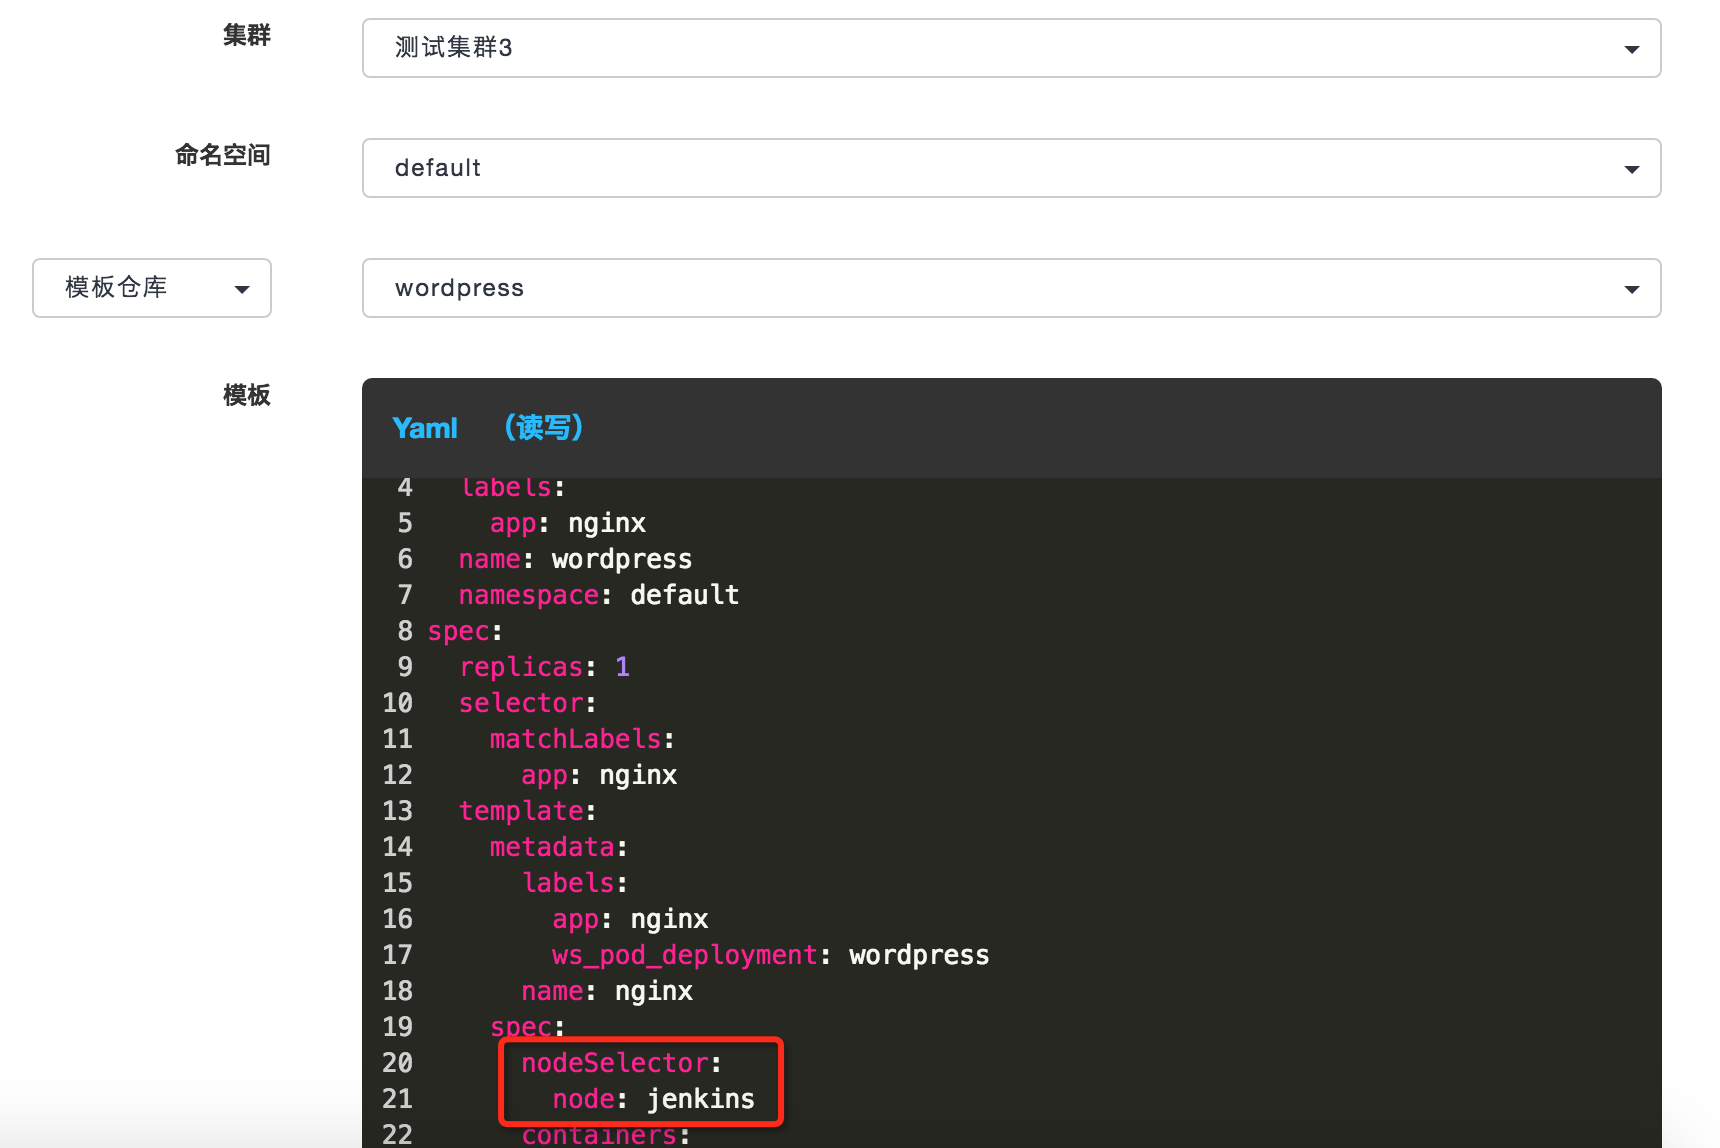Click the dropdown arrow next to 测试集群3

[1632, 47]
